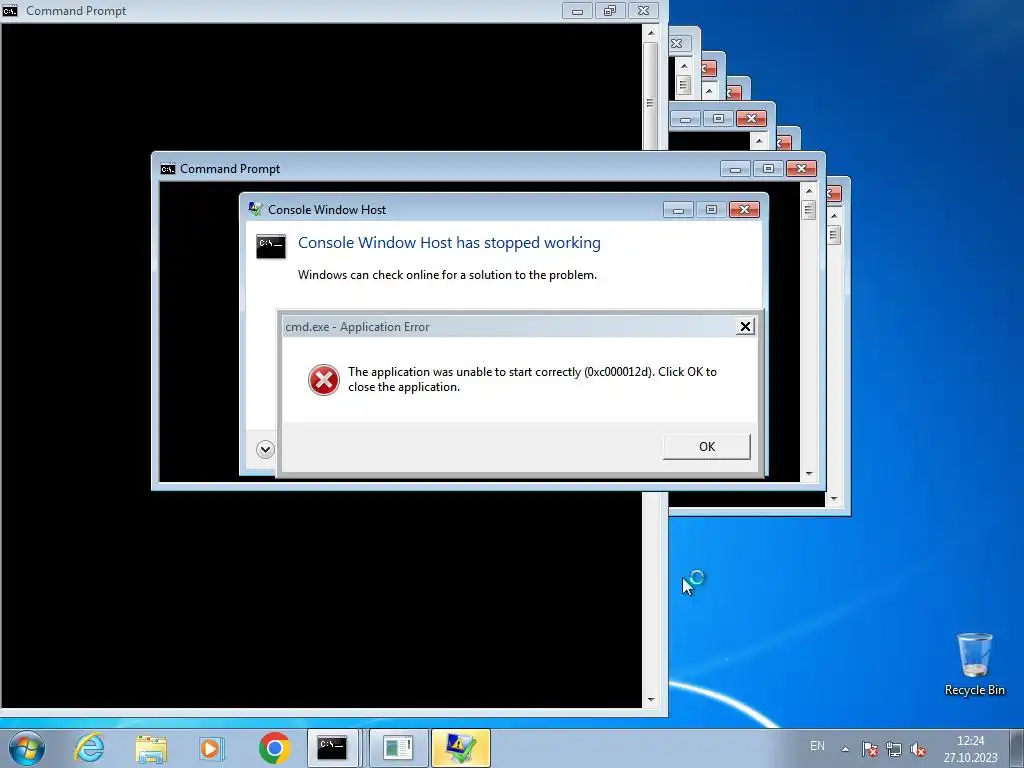Image resolution: width=1024 pixels, height=768 pixels.
Task: Open the document window taskbar button
Action: 398,748
